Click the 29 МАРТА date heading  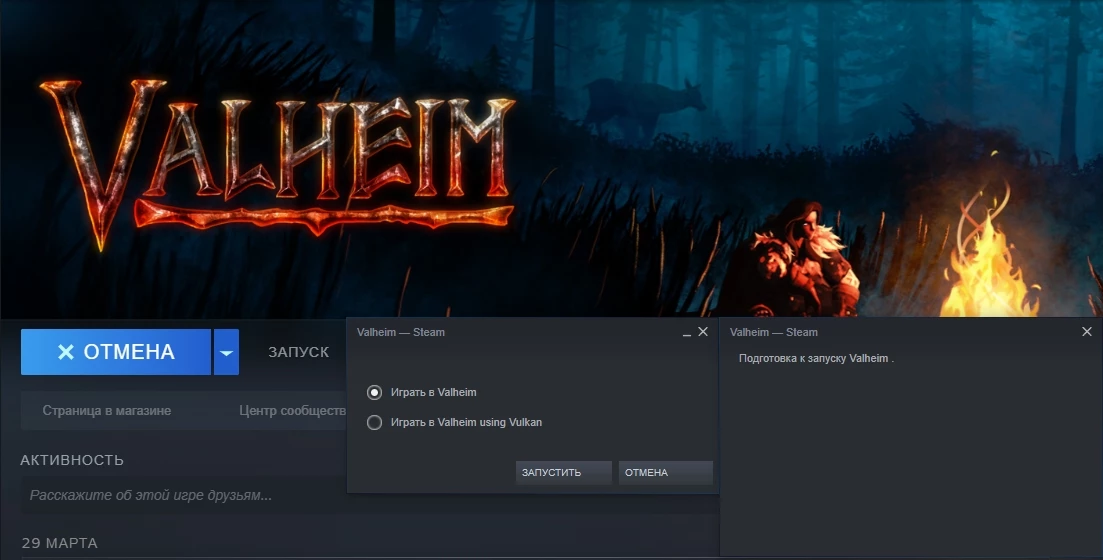[60, 543]
